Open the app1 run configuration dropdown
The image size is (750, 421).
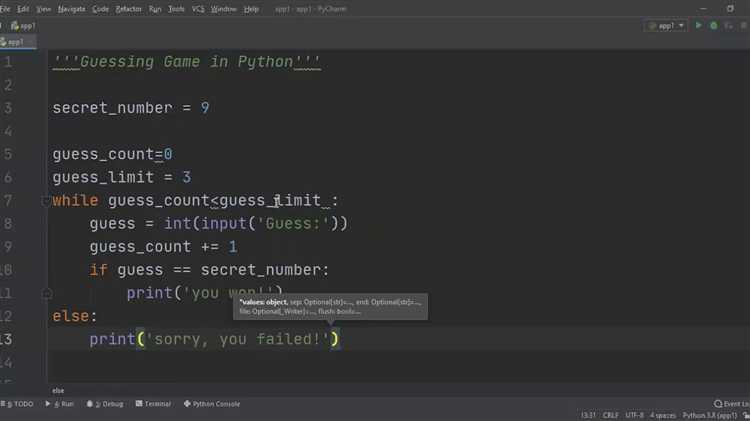(x=667, y=26)
